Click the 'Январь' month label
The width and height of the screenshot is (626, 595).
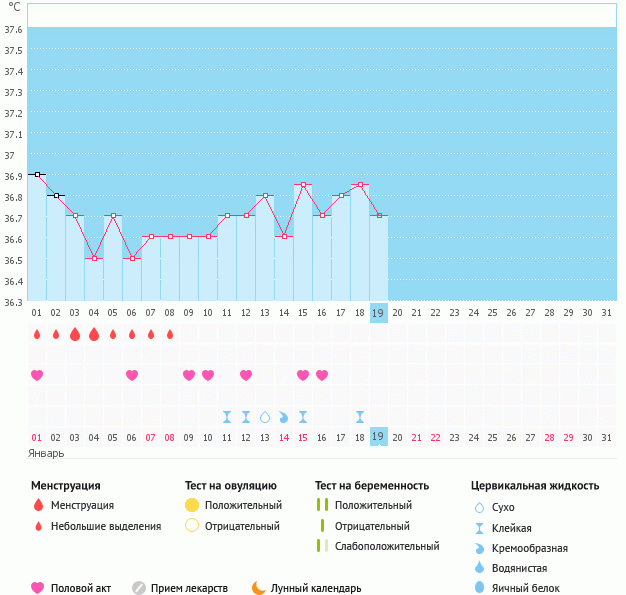(46, 453)
